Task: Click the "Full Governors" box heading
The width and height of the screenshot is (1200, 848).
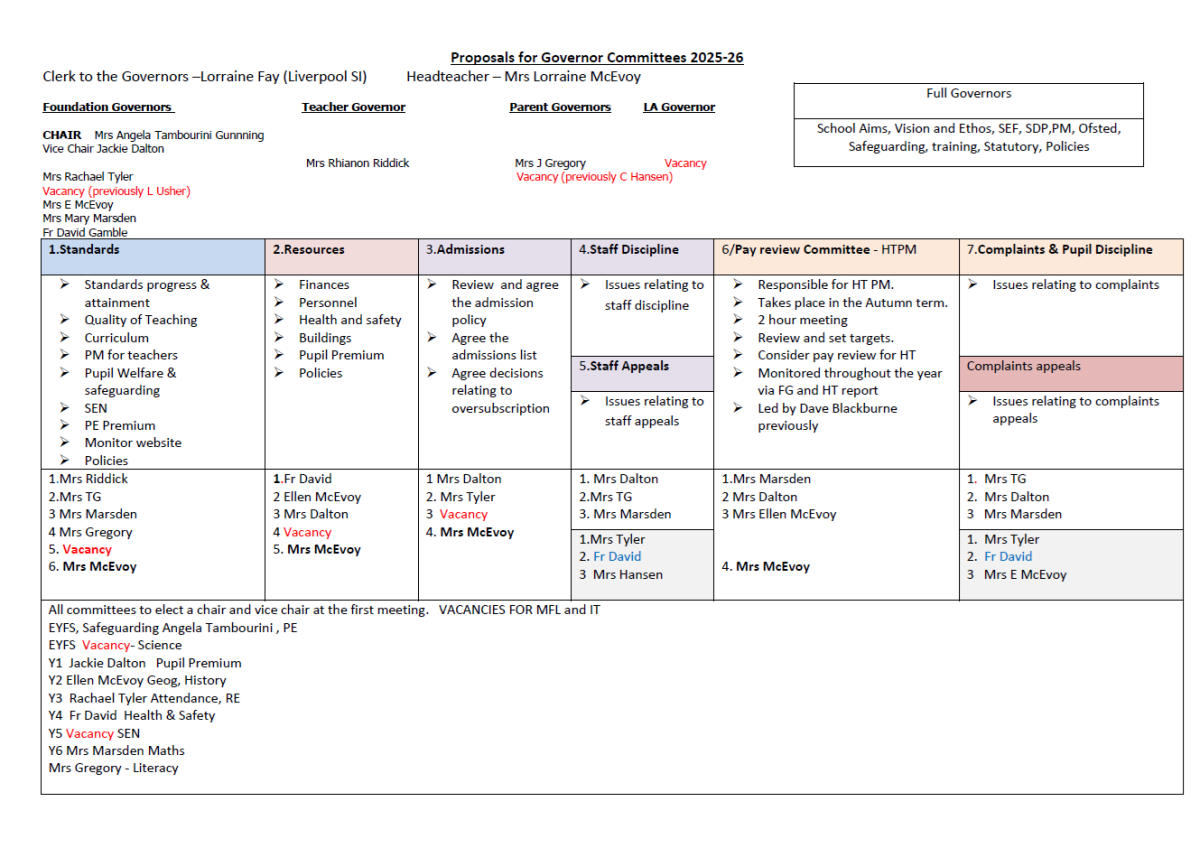Action: 968,94
